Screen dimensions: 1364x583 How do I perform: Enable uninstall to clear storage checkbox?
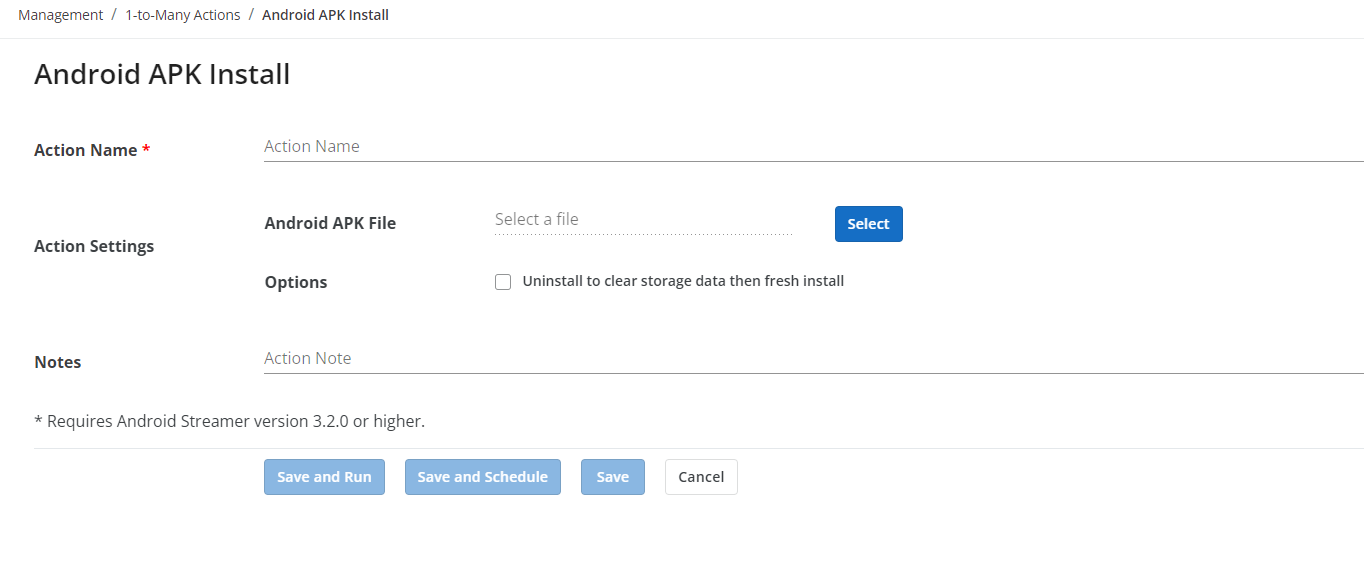point(503,282)
